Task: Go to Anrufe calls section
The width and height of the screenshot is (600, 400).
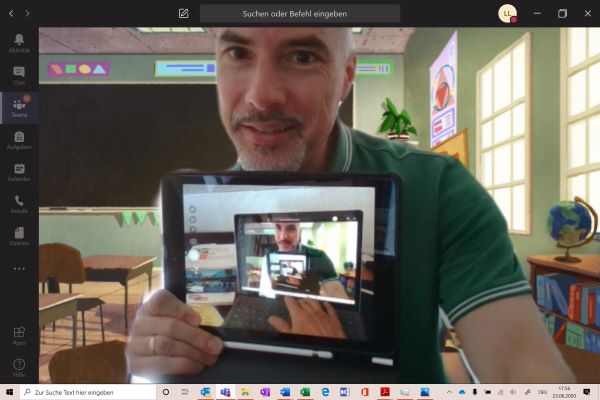Action: coord(19,204)
